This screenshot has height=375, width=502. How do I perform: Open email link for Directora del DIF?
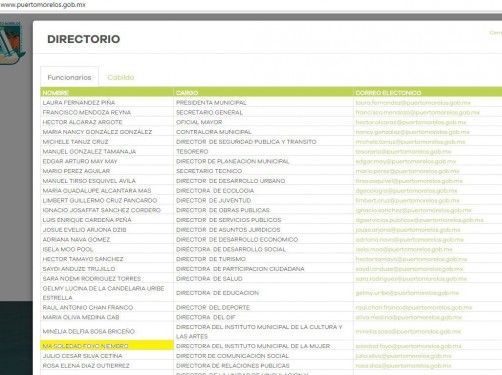point(409,317)
